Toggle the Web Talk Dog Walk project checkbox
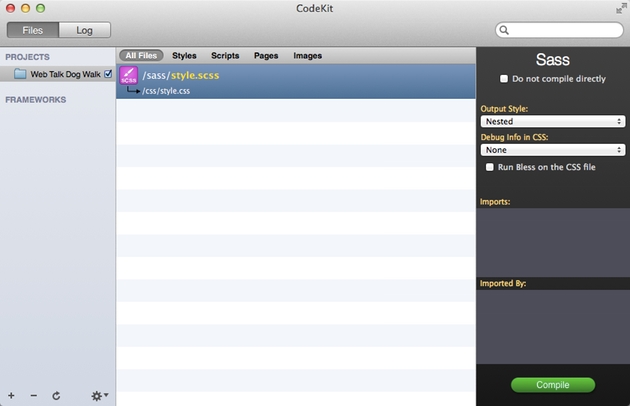The image size is (630, 406). [108, 74]
